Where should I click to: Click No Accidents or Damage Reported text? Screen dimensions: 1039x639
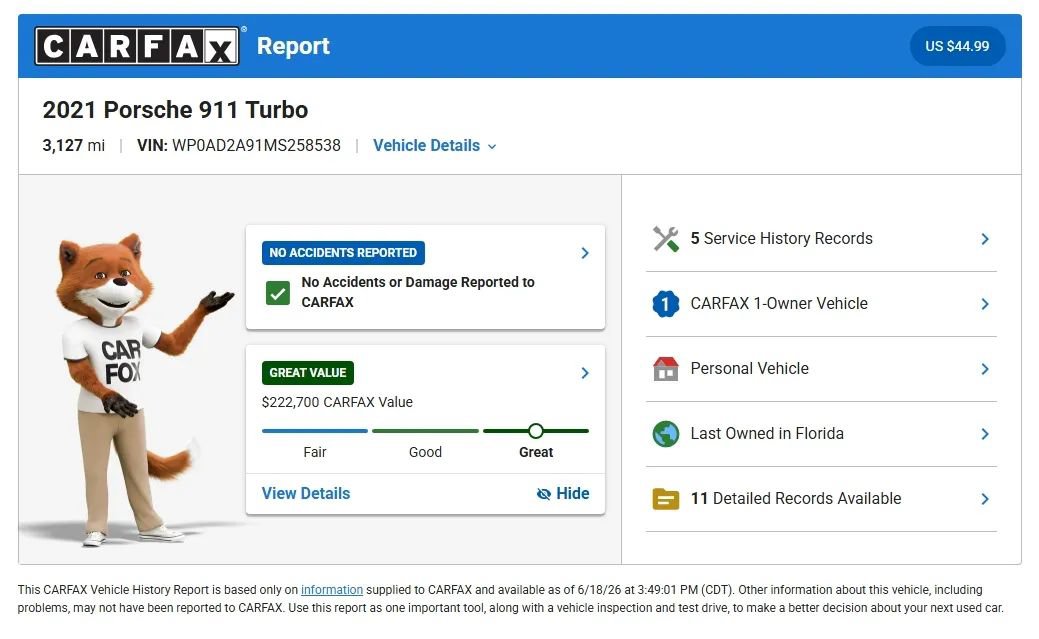point(417,292)
